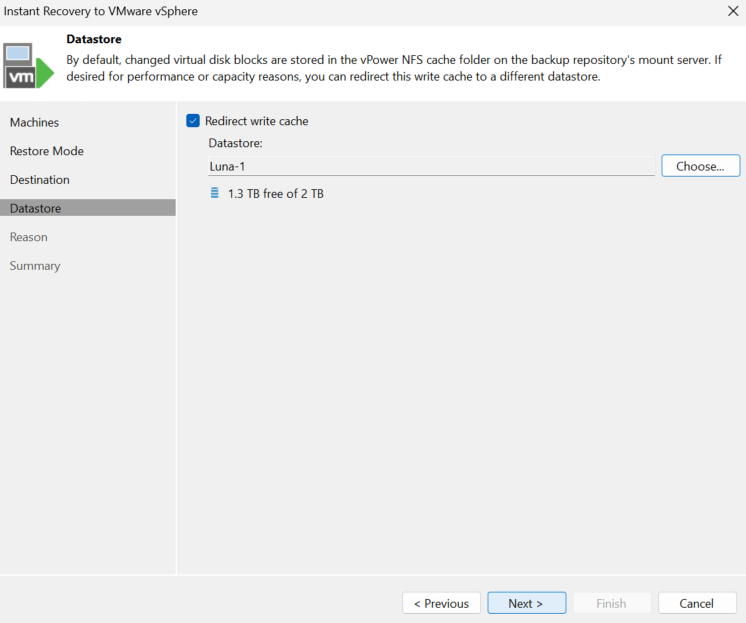Select the Datastore step in sidebar
This screenshot has height=623, width=746.
[x=88, y=208]
